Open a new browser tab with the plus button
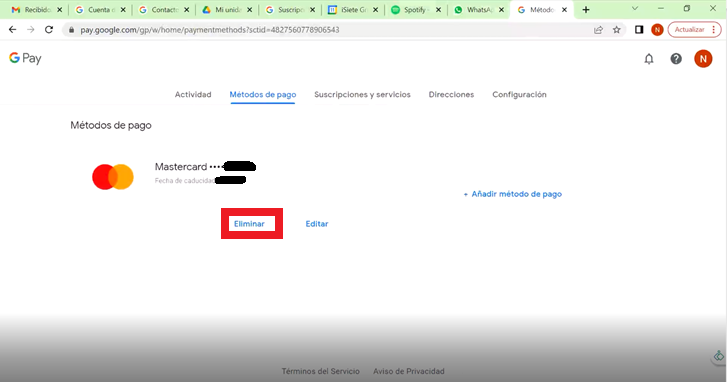 coord(586,10)
